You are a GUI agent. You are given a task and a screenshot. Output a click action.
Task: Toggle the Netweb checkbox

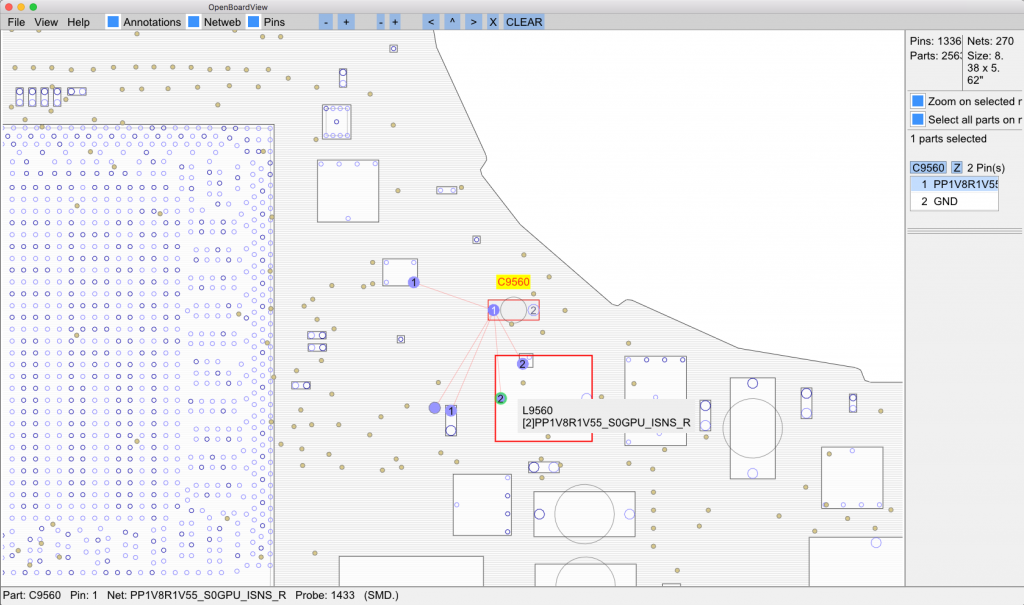click(x=194, y=22)
